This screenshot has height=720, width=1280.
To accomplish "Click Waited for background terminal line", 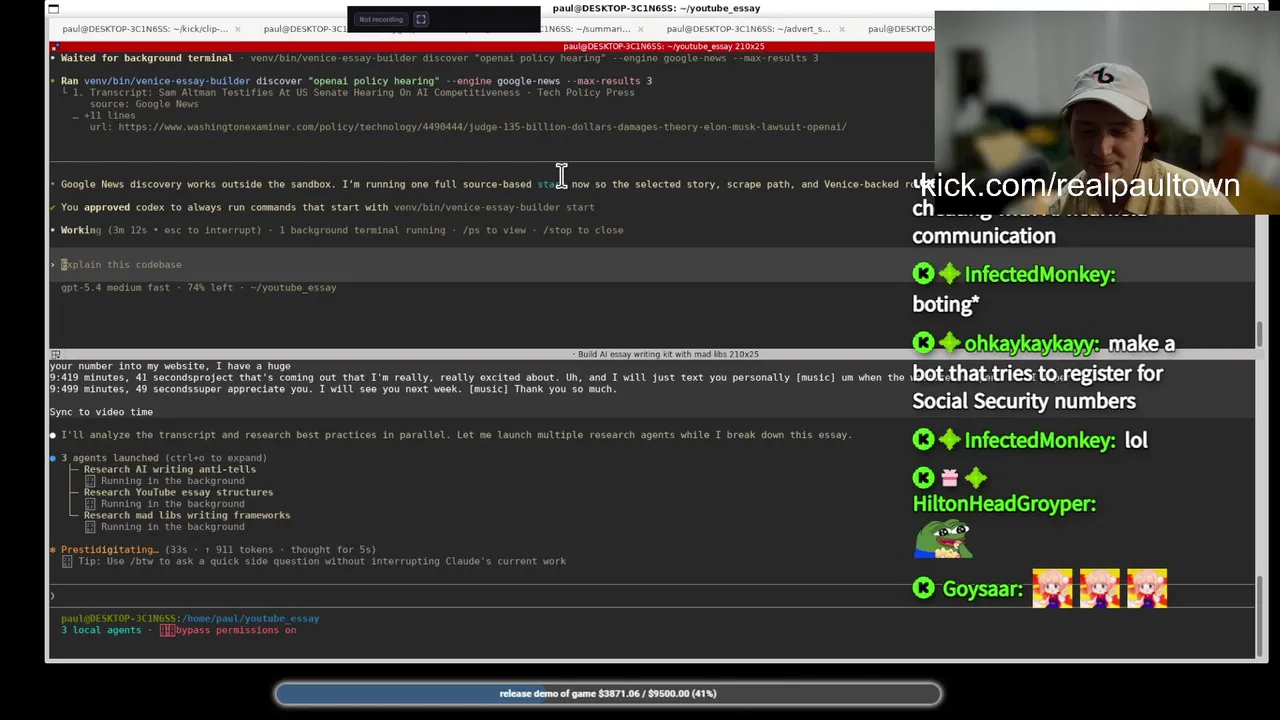I will (434, 58).
